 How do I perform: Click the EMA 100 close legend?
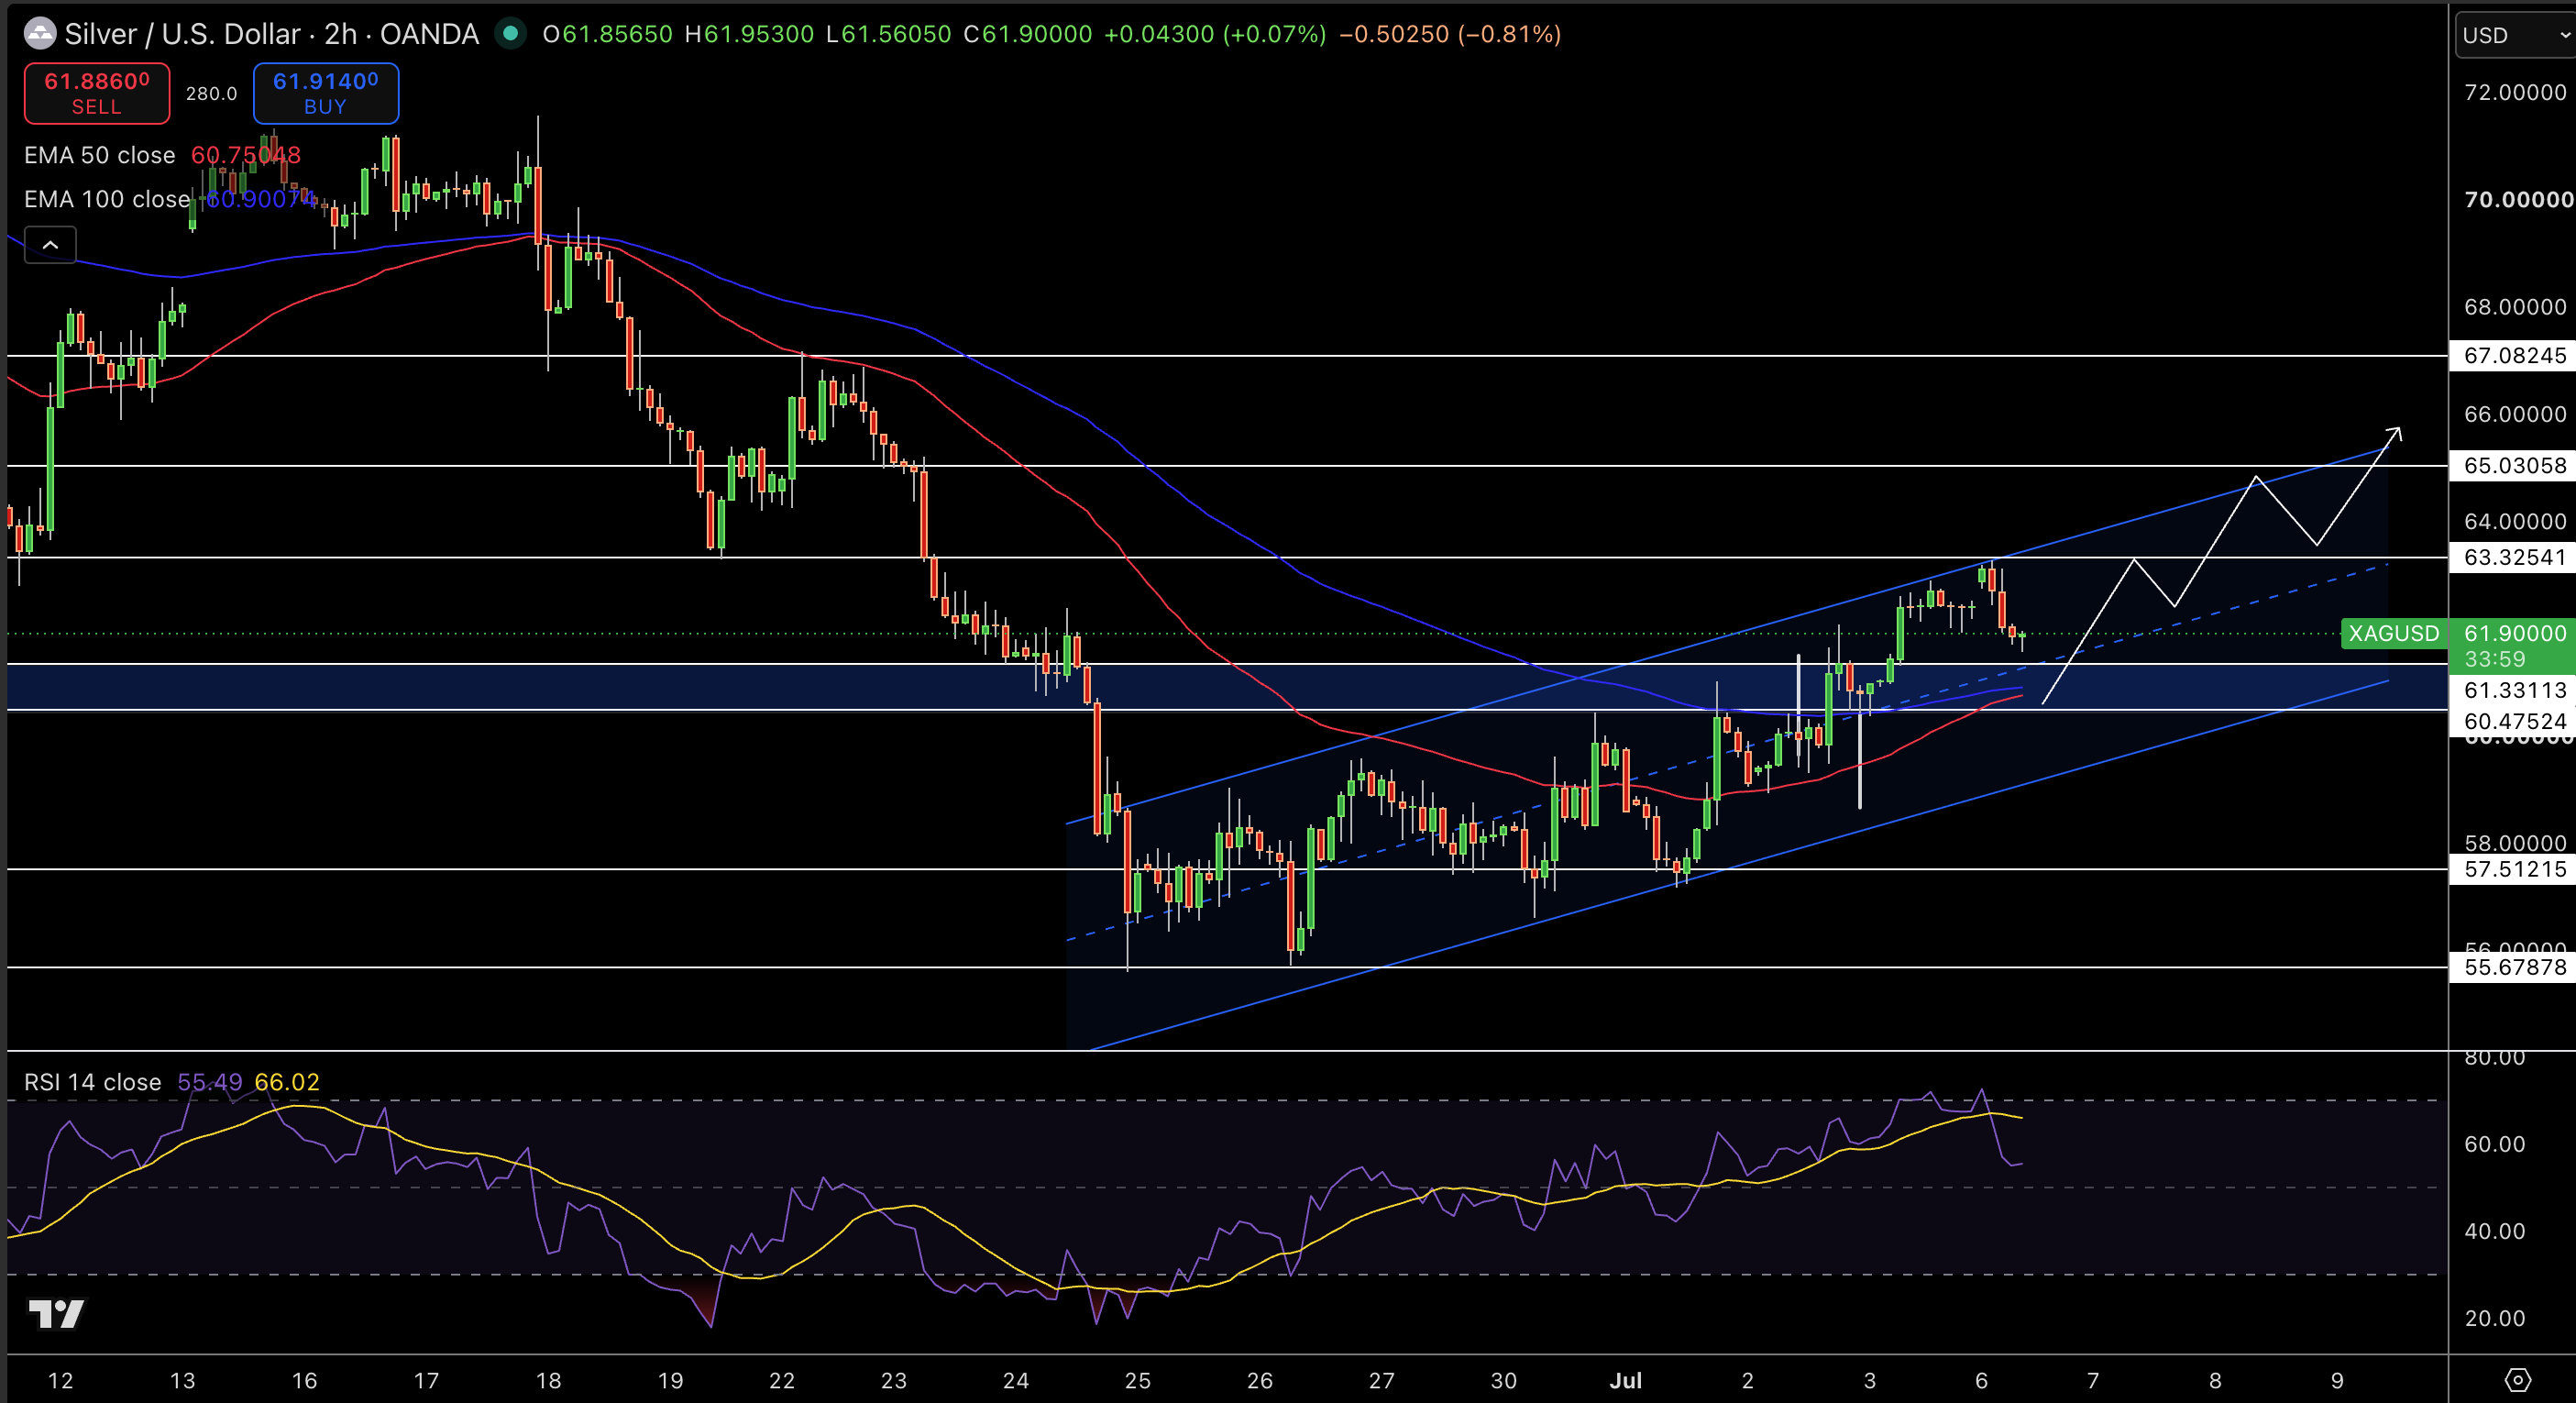pos(107,199)
